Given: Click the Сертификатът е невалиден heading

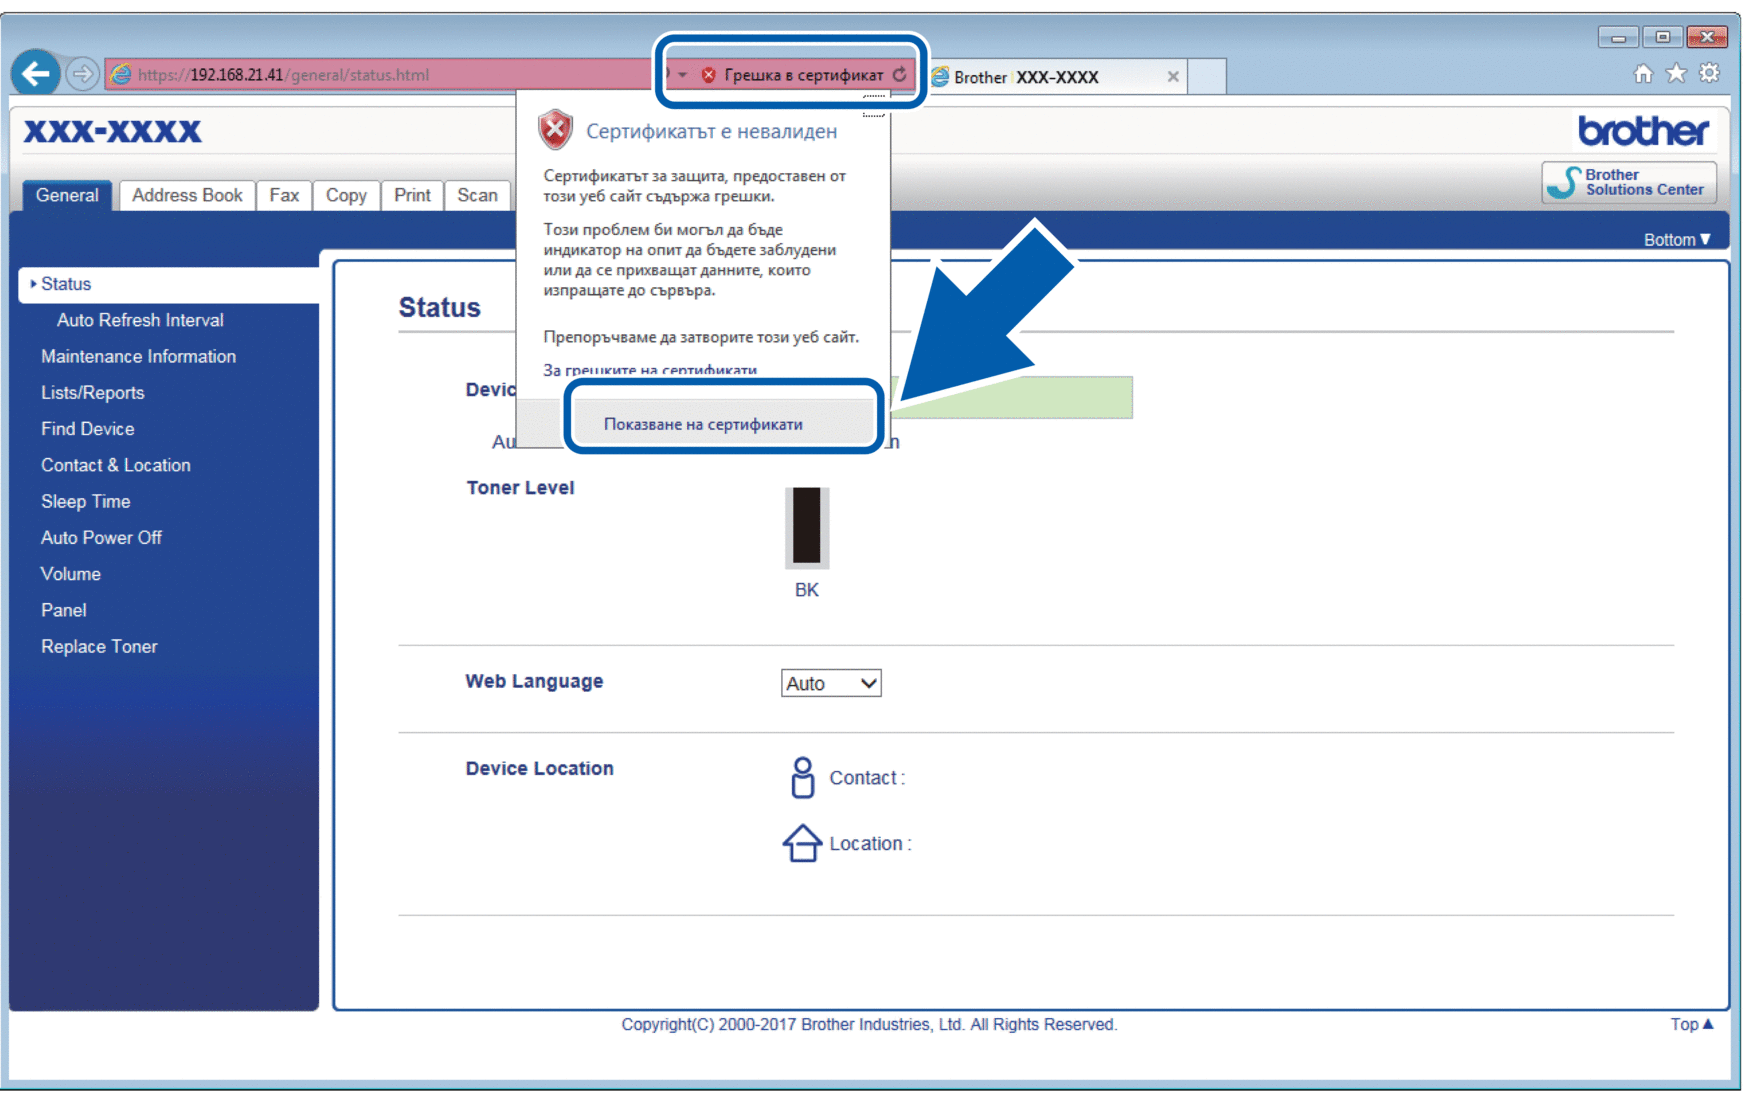Looking at the screenshot, I should click(x=712, y=131).
